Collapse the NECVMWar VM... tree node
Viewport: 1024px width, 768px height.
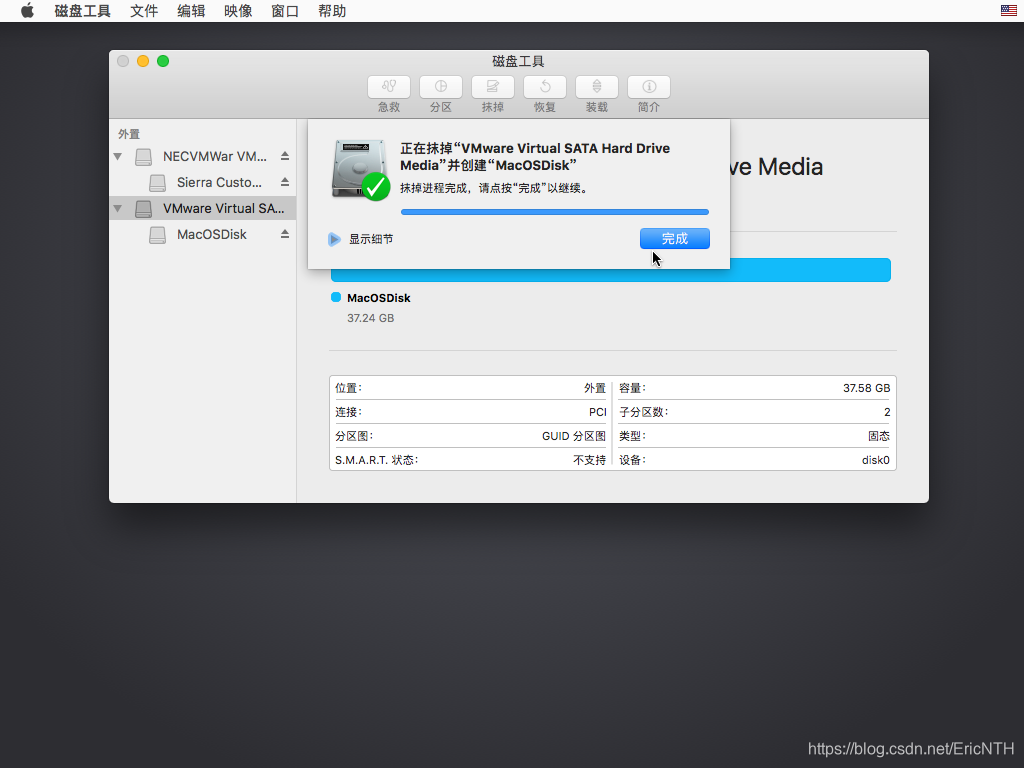tap(118, 157)
